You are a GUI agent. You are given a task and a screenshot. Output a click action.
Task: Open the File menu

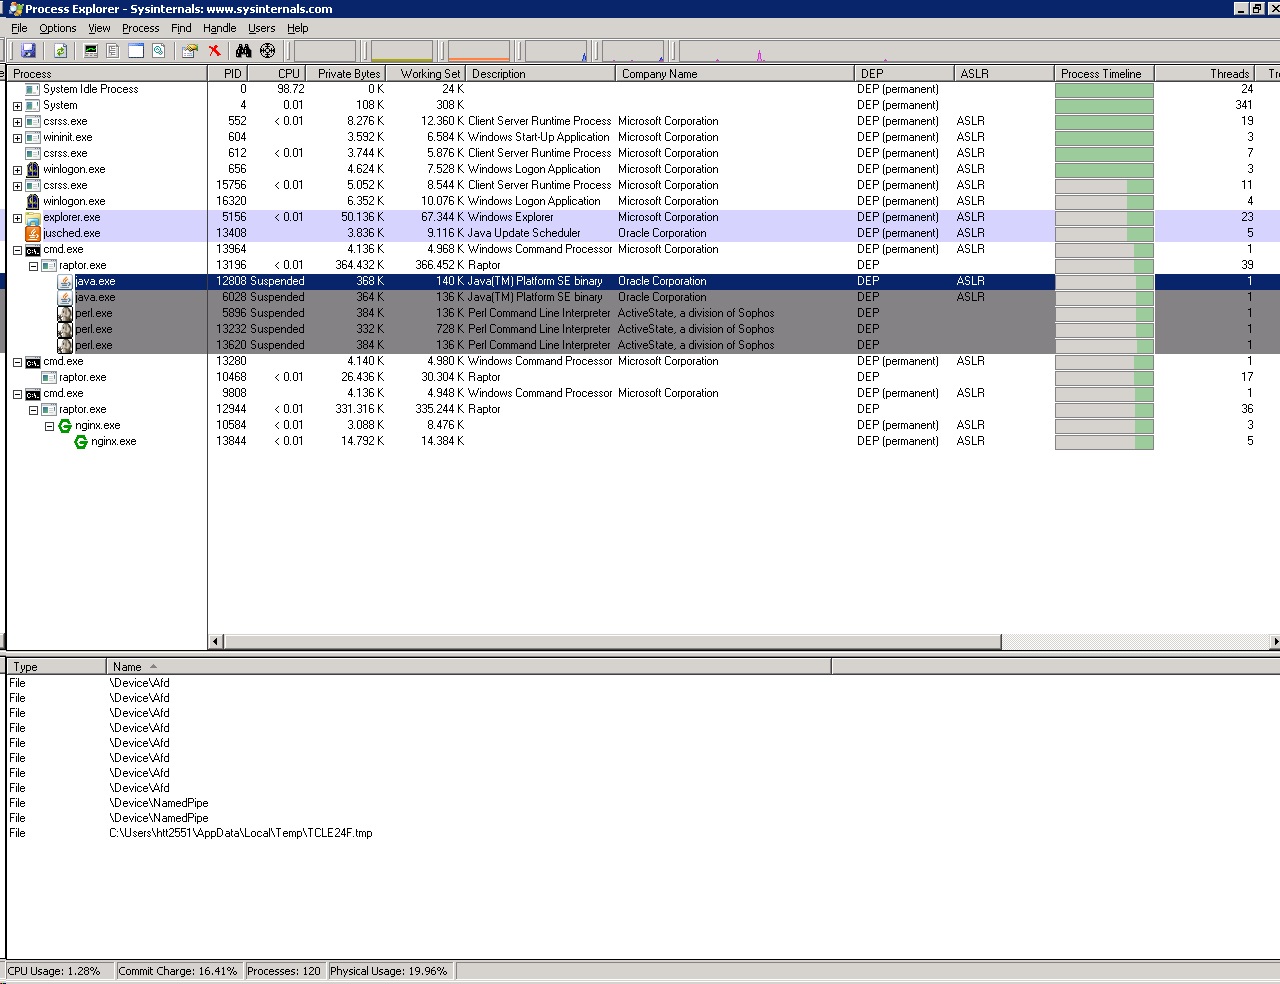coord(19,28)
